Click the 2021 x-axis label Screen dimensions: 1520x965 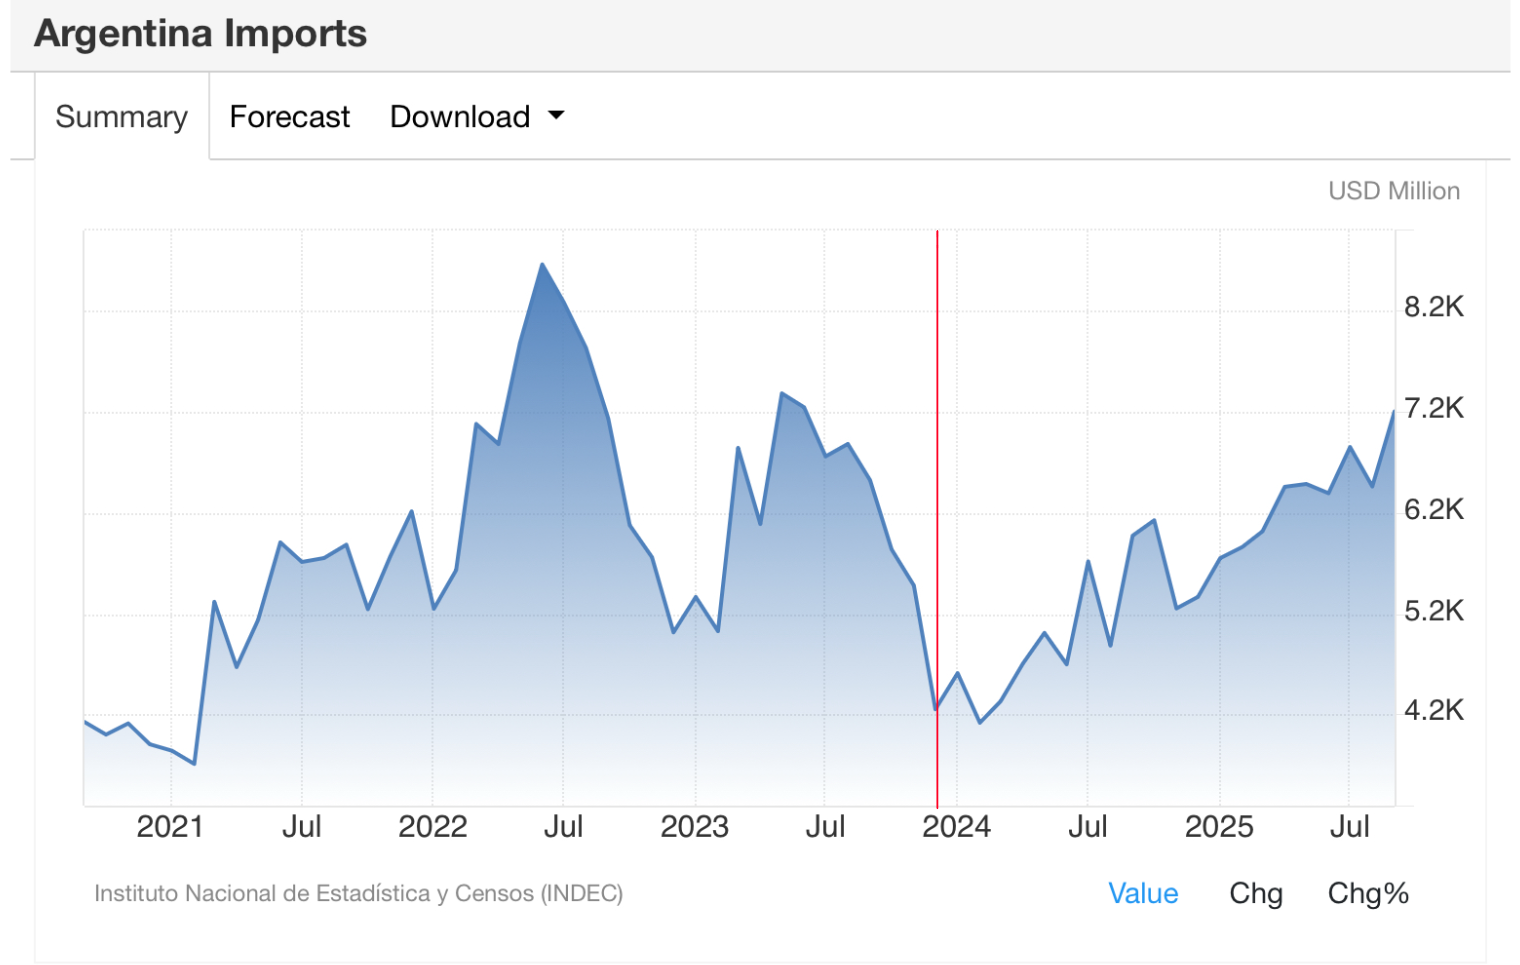point(170,827)
